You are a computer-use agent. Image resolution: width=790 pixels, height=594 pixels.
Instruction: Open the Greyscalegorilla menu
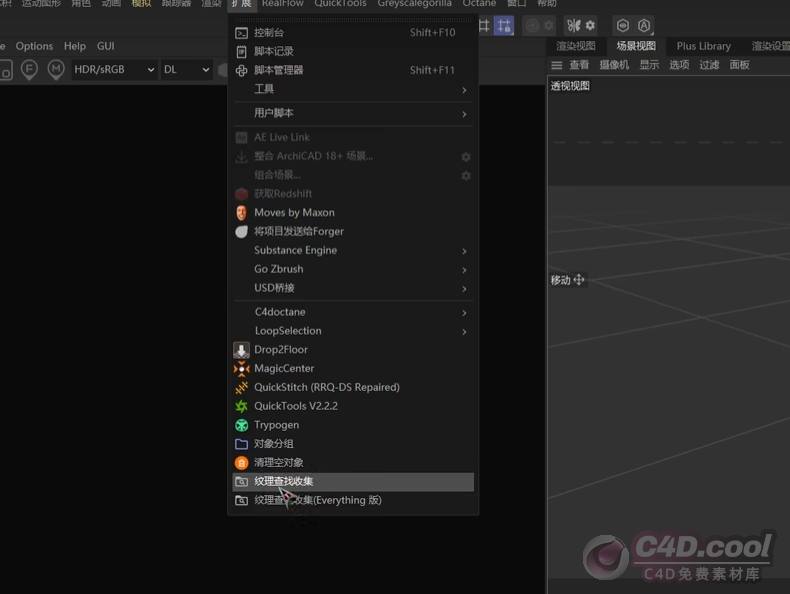(x=415, y=4)
